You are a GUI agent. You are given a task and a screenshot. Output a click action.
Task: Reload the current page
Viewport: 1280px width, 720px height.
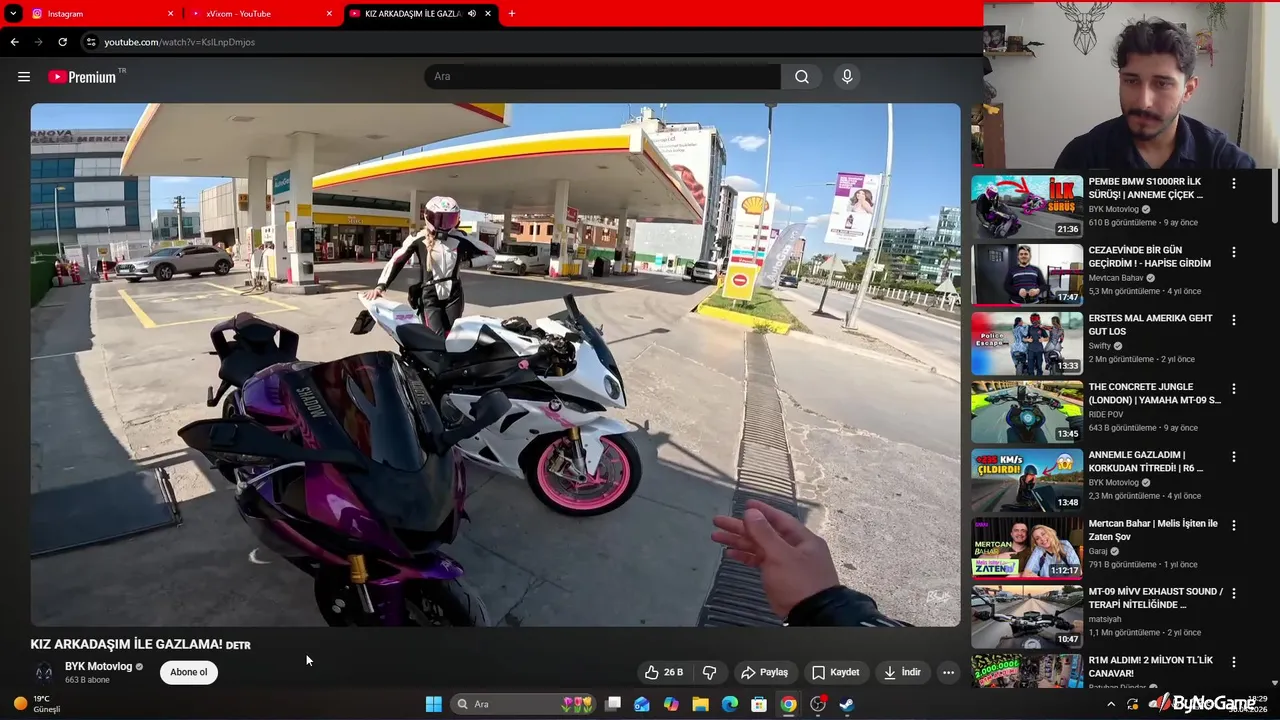pos(62,42)
